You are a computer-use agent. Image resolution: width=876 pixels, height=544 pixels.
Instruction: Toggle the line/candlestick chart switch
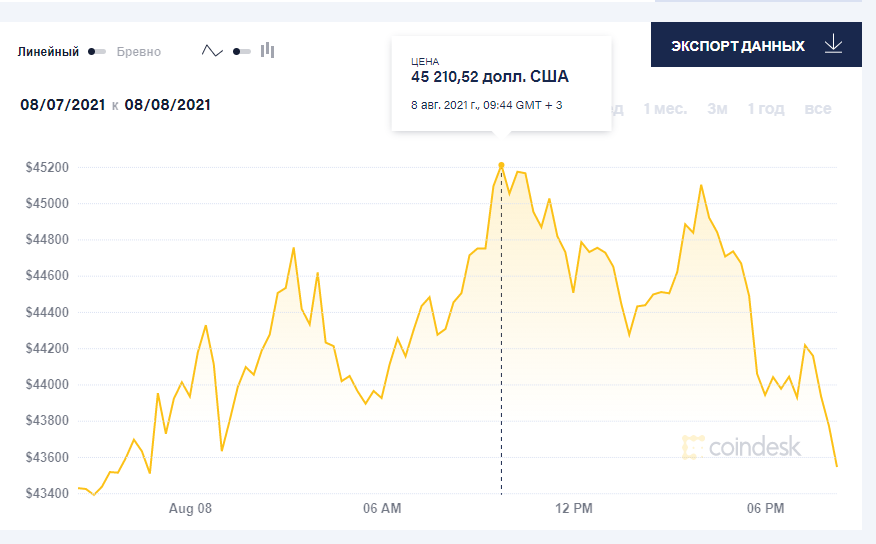(241, 51)
